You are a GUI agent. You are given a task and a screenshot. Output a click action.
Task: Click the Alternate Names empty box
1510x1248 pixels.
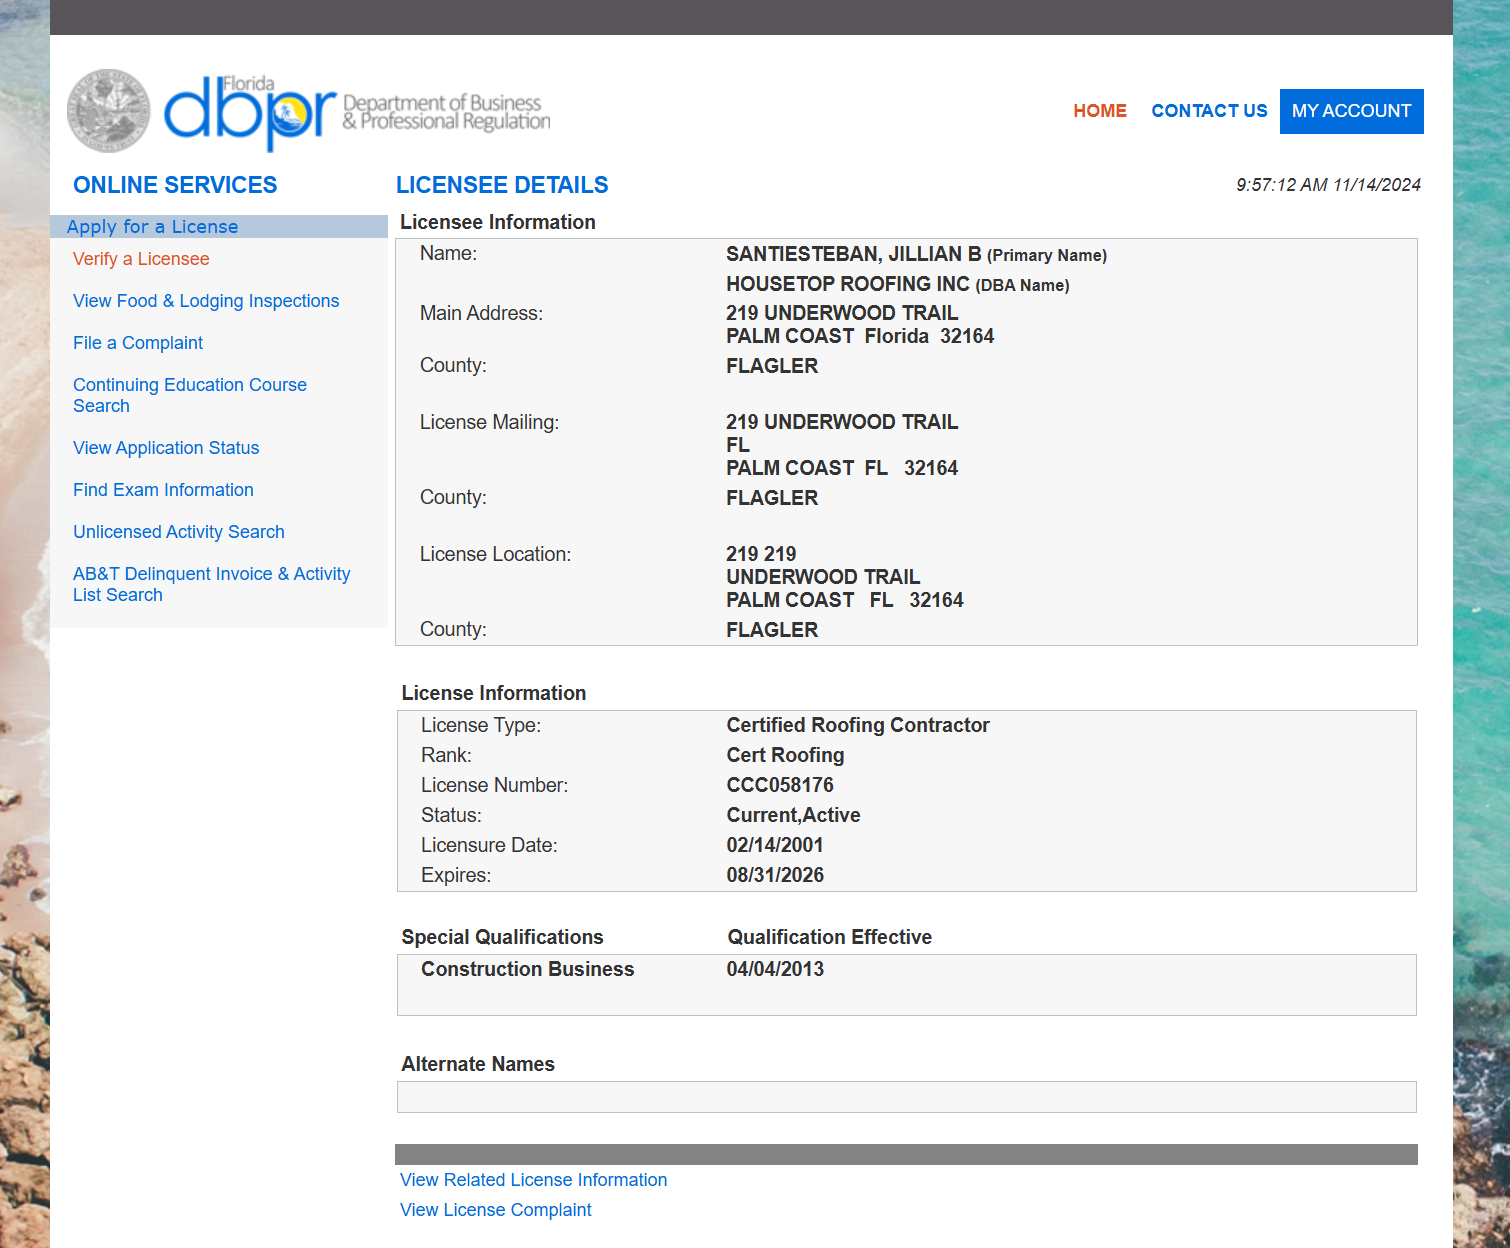tap(906, 1097)
